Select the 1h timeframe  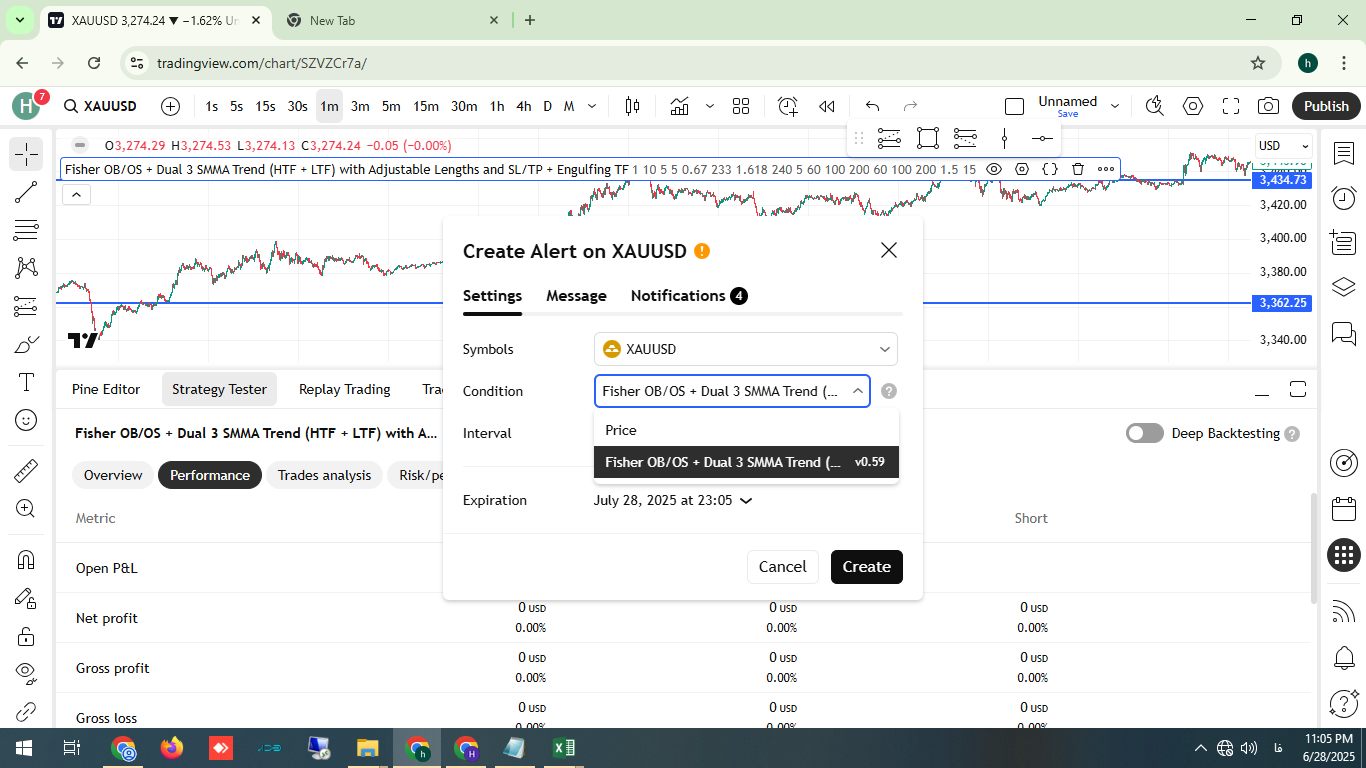click(x=497, y=106)
